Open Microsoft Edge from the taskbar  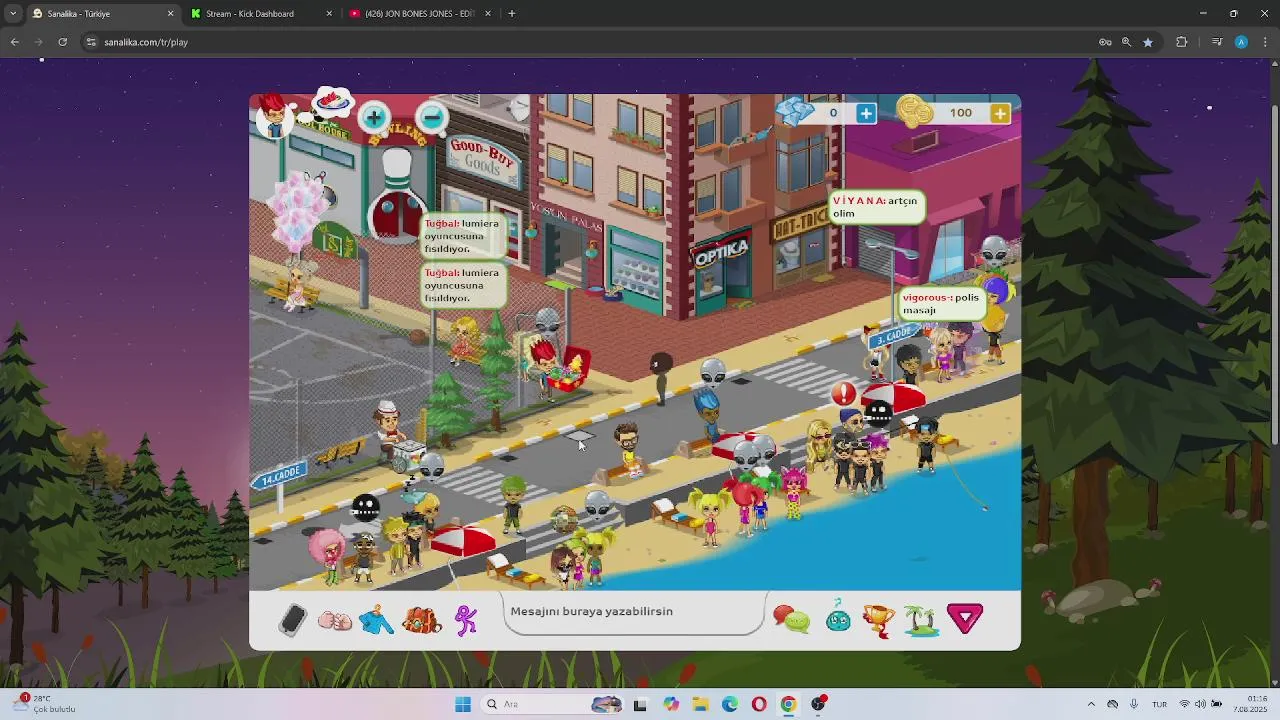point(730,704)
